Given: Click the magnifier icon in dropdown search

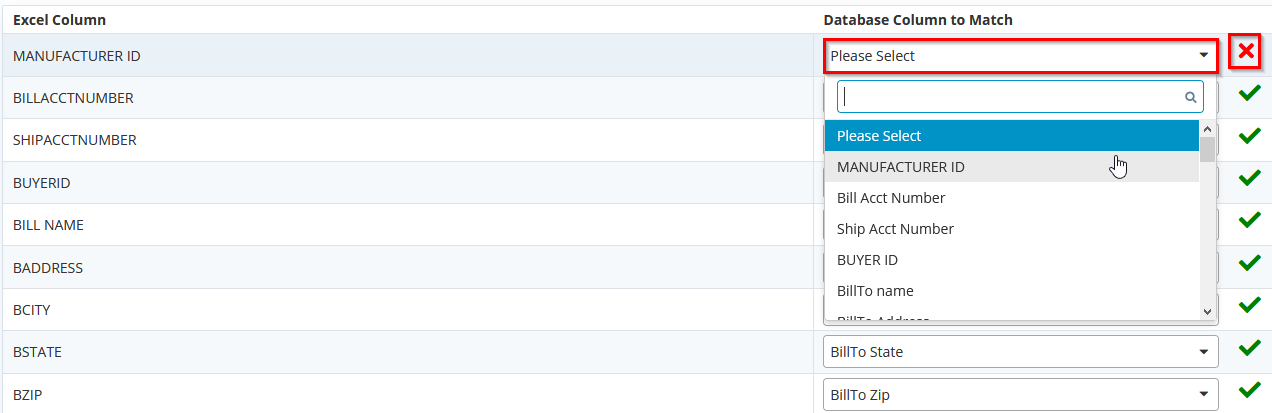Looking at the screenshot, I should 1191,97.
